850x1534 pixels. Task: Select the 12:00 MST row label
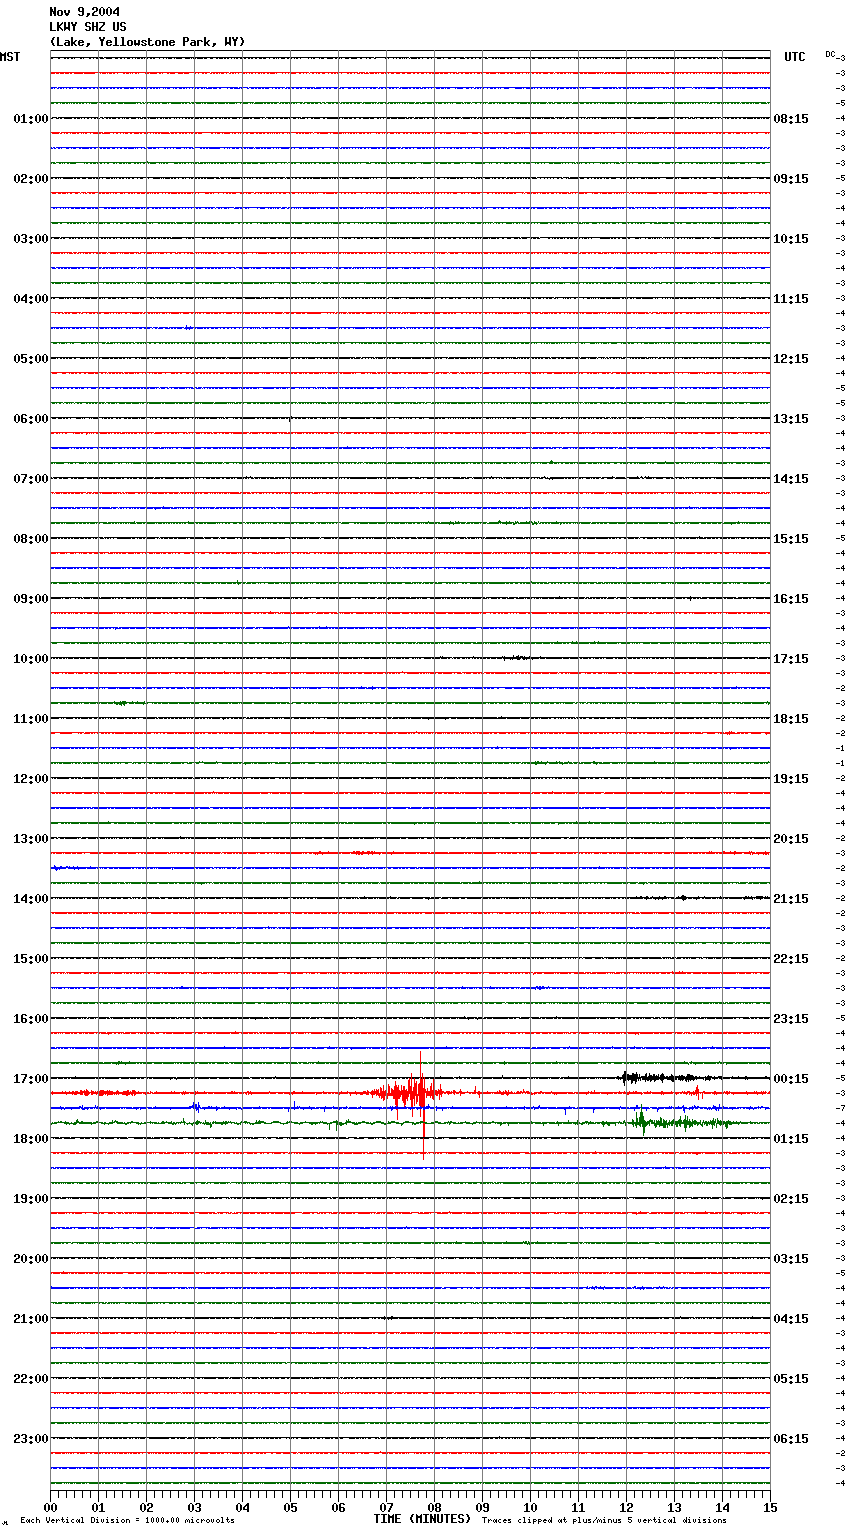coord(30,779)
